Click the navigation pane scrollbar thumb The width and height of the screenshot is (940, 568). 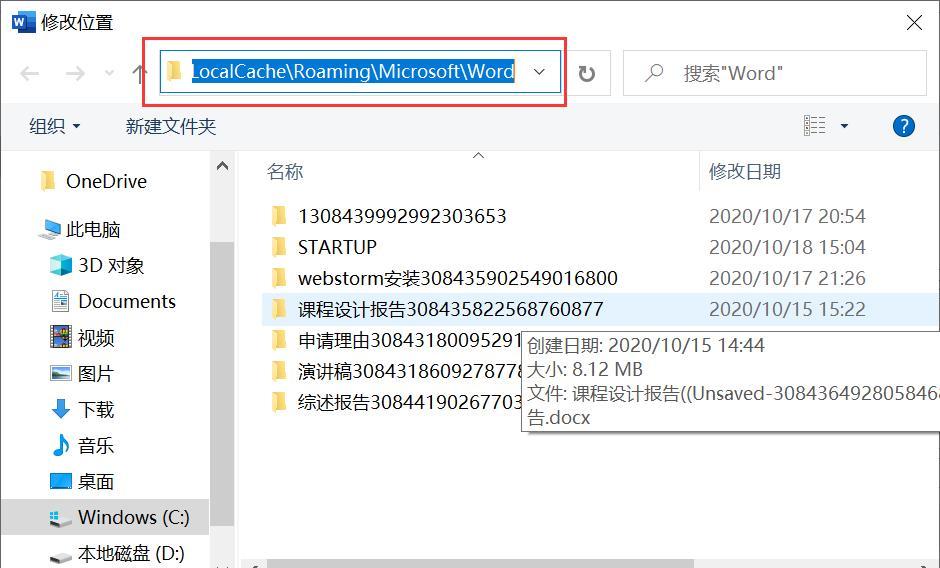[222, 384]
